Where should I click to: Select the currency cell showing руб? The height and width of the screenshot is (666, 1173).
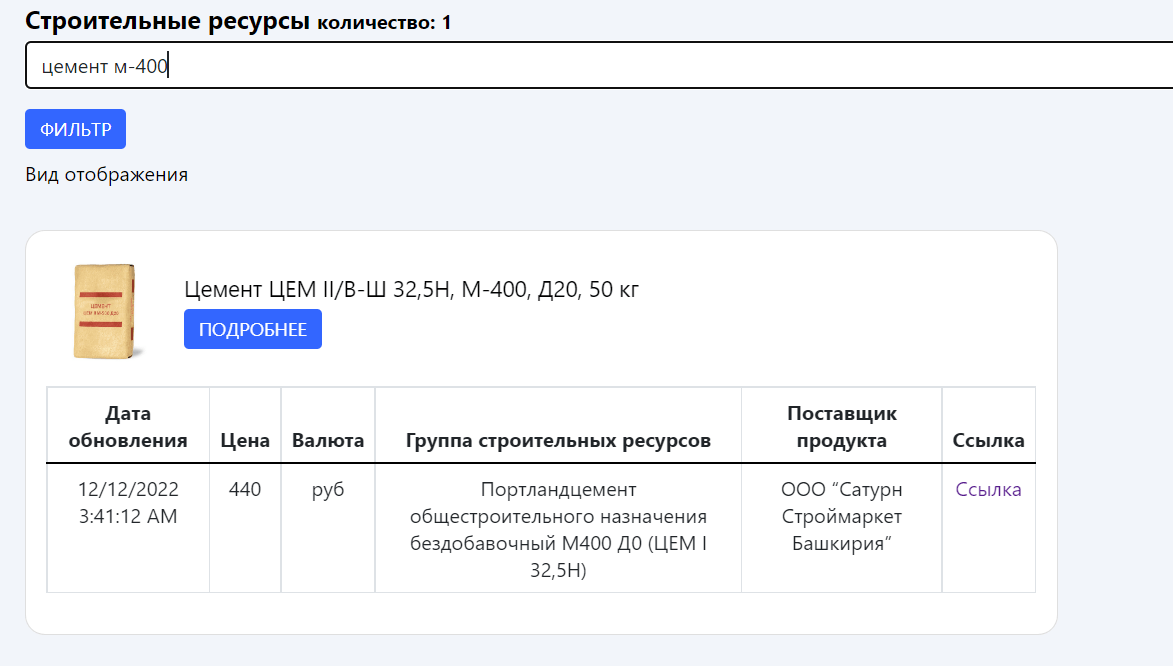tap(328, 490)
